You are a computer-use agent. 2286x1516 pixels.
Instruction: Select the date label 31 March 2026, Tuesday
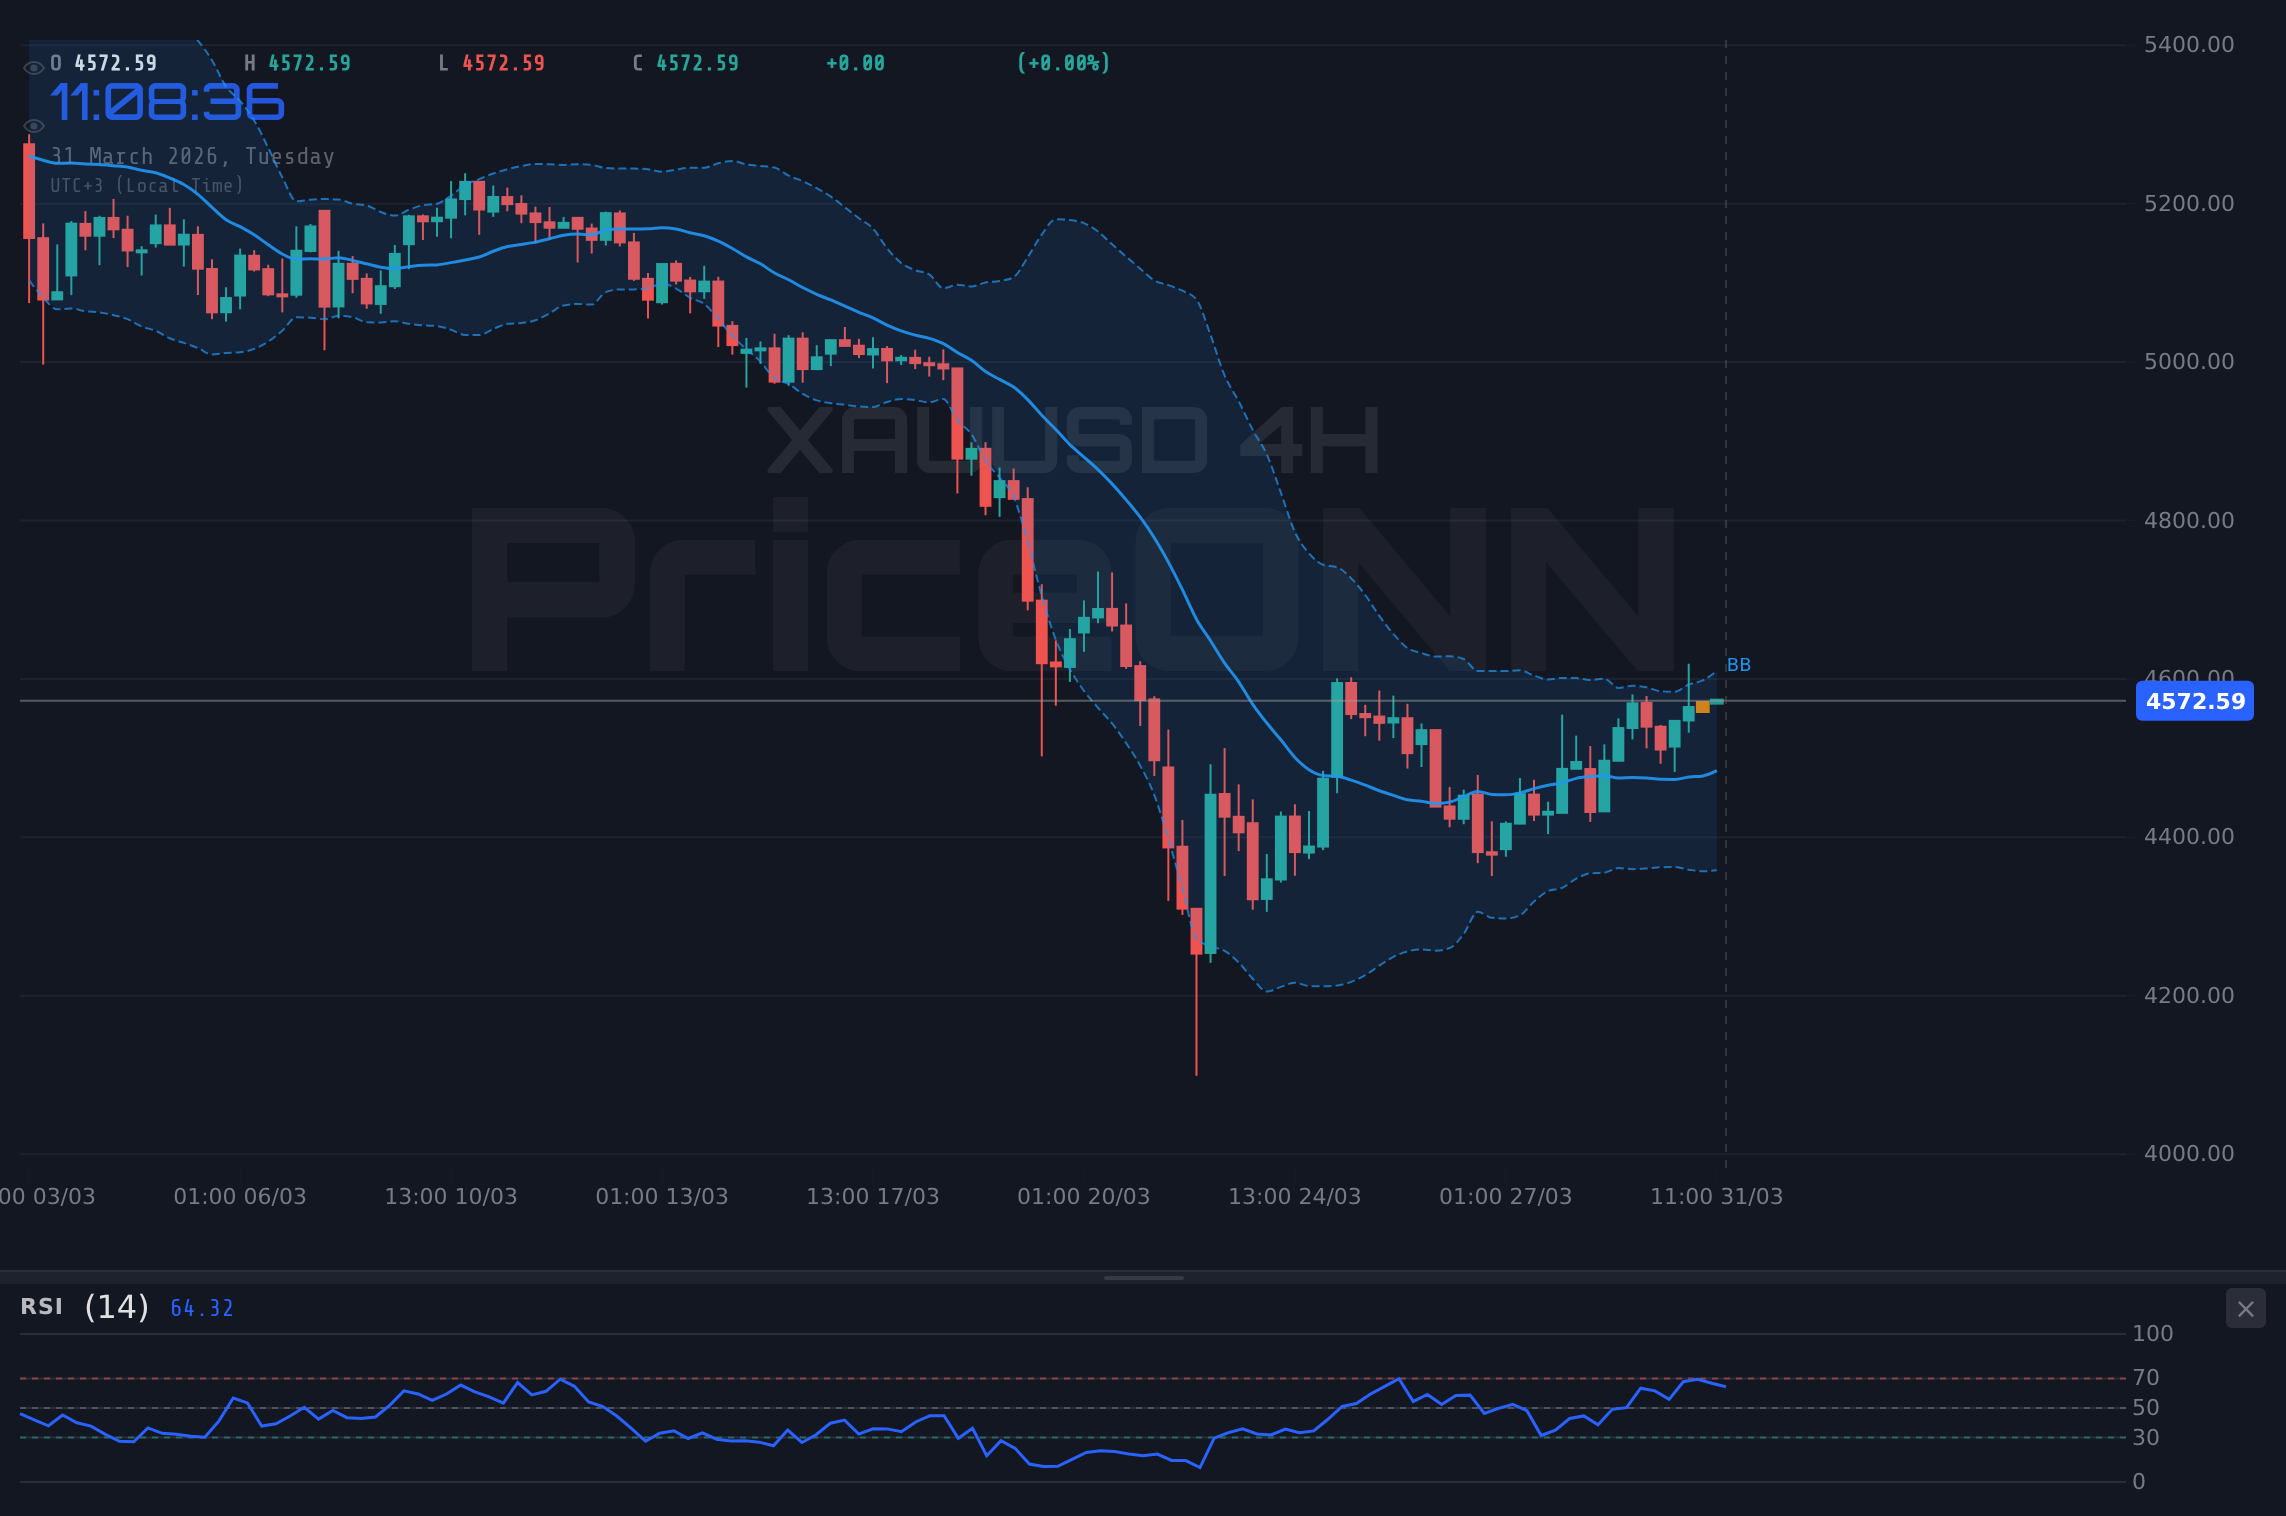192,156
